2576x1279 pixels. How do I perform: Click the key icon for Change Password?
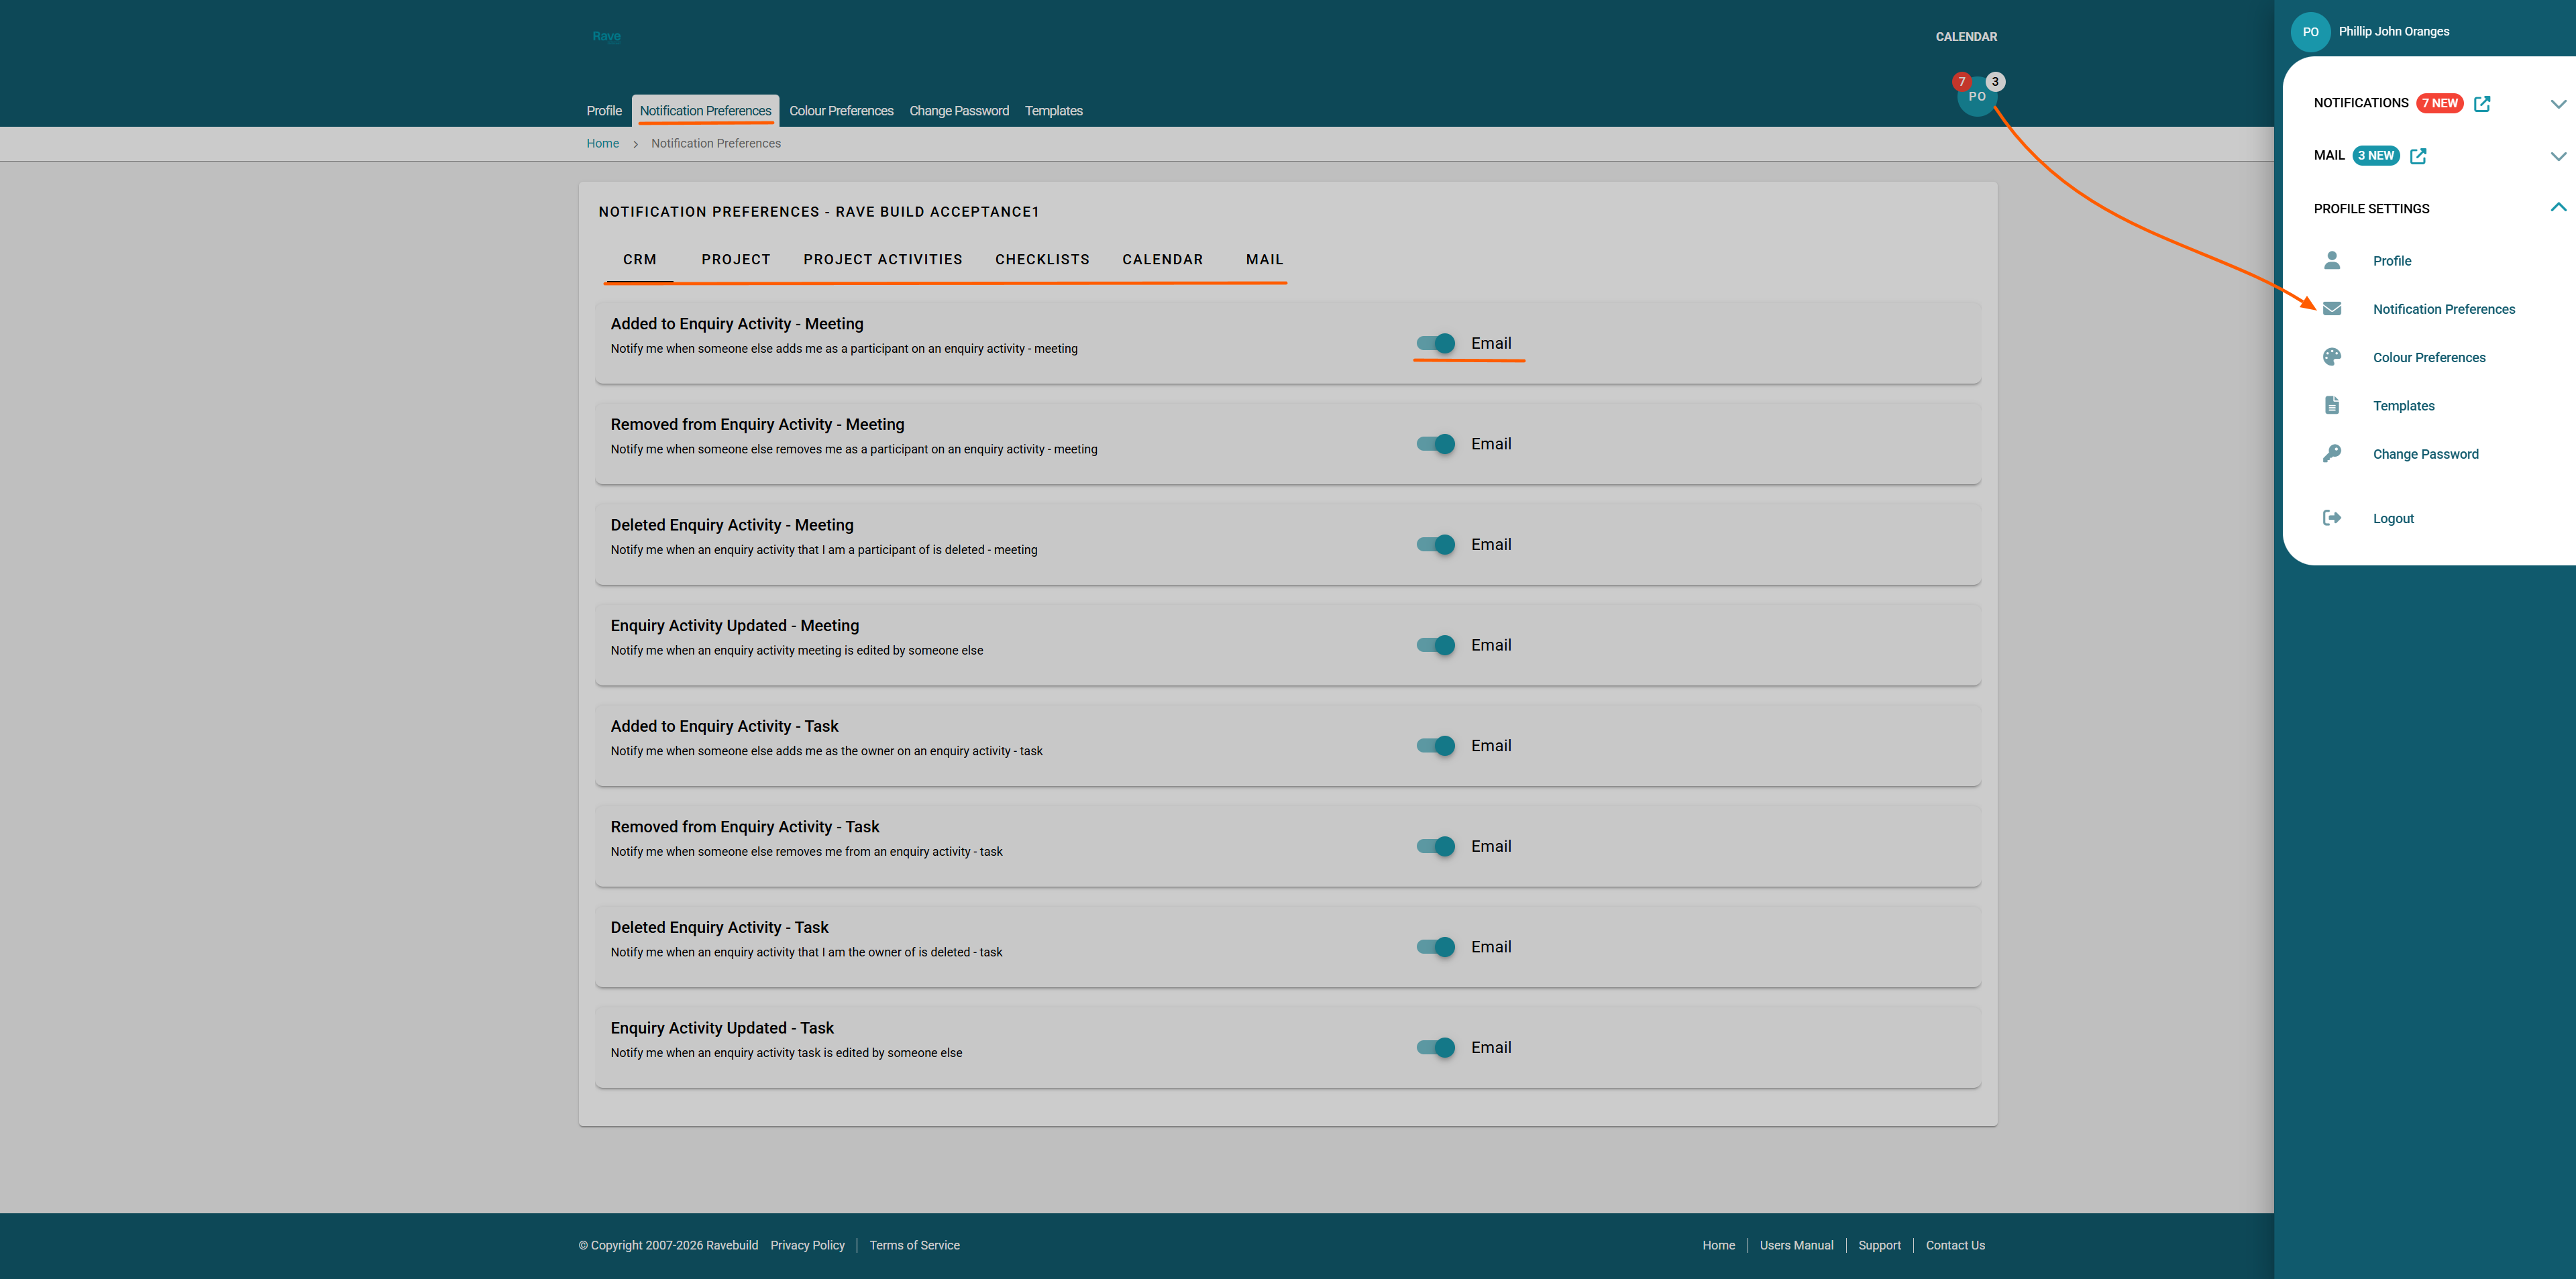coord(2331,454)
